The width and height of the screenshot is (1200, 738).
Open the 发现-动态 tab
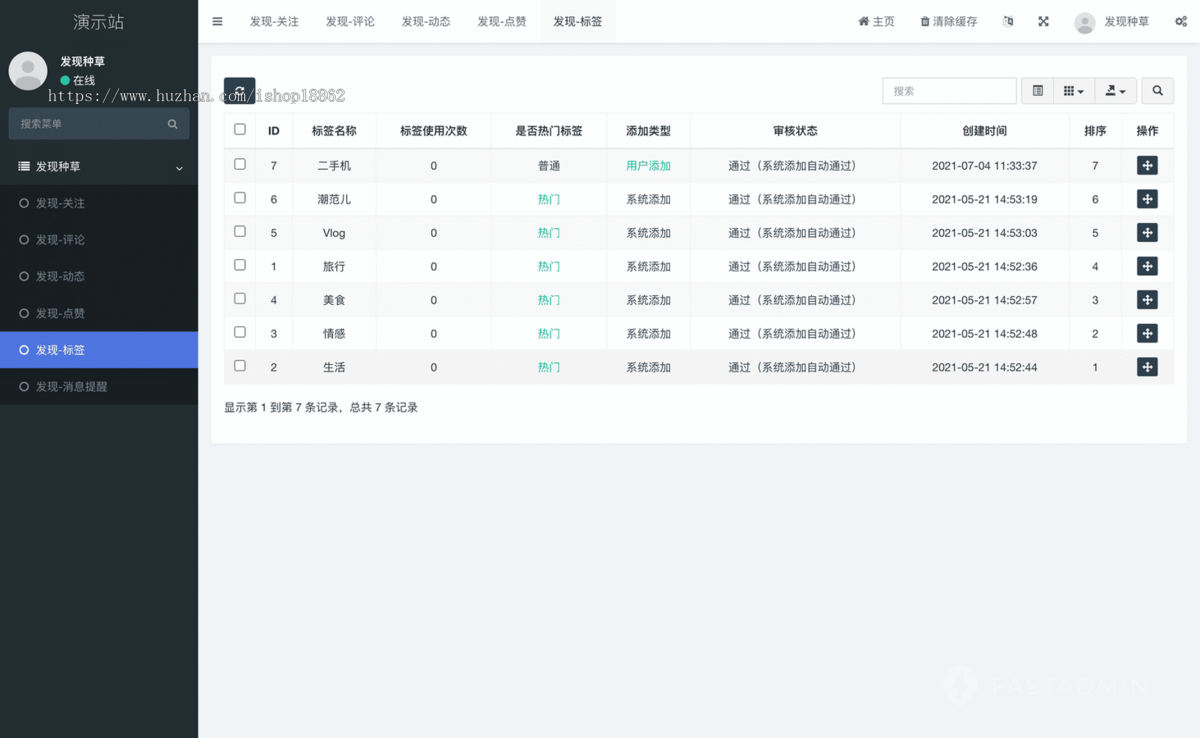coord(426,21)
